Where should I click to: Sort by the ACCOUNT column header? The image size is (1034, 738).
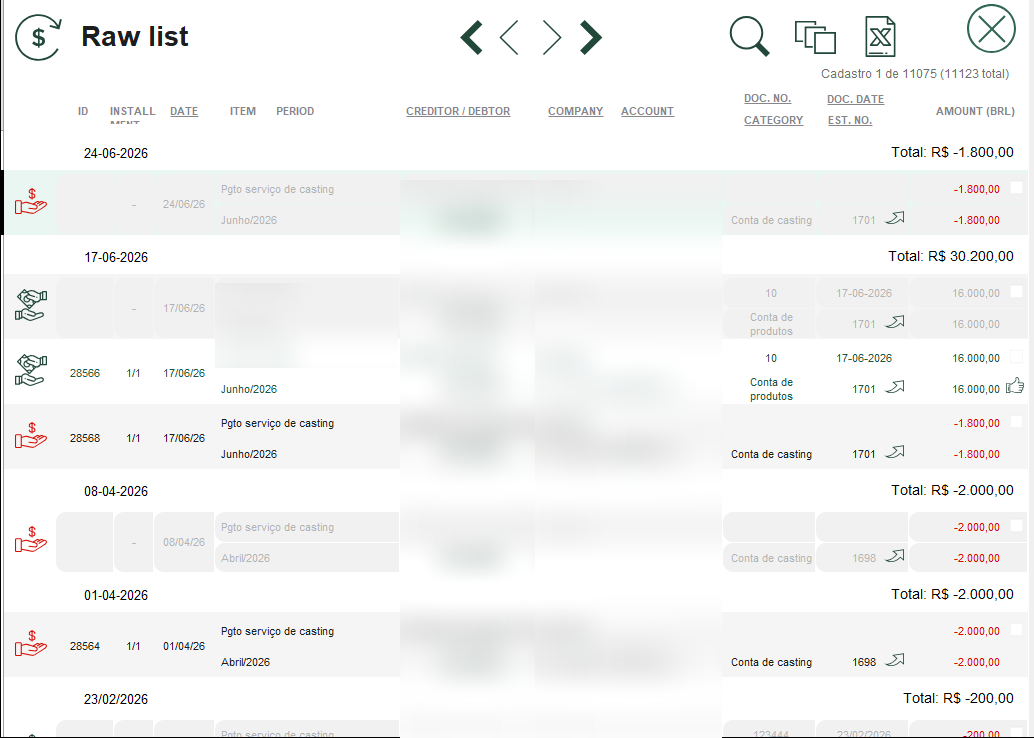click(x=648, y=111)
